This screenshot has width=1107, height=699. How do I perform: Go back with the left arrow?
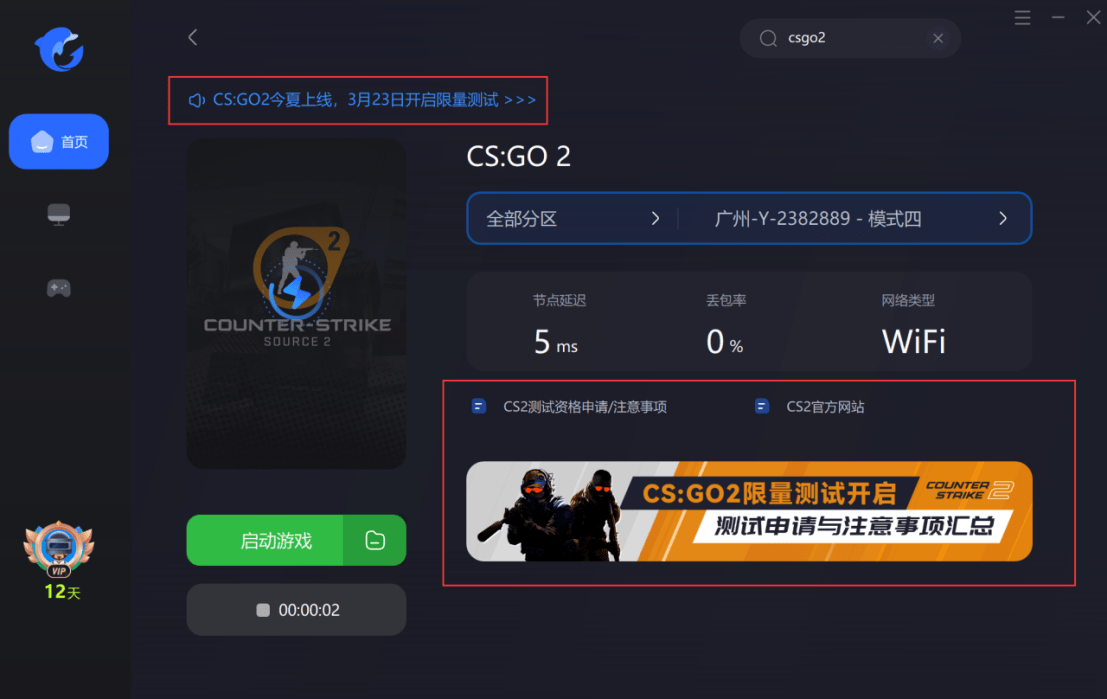193,37
